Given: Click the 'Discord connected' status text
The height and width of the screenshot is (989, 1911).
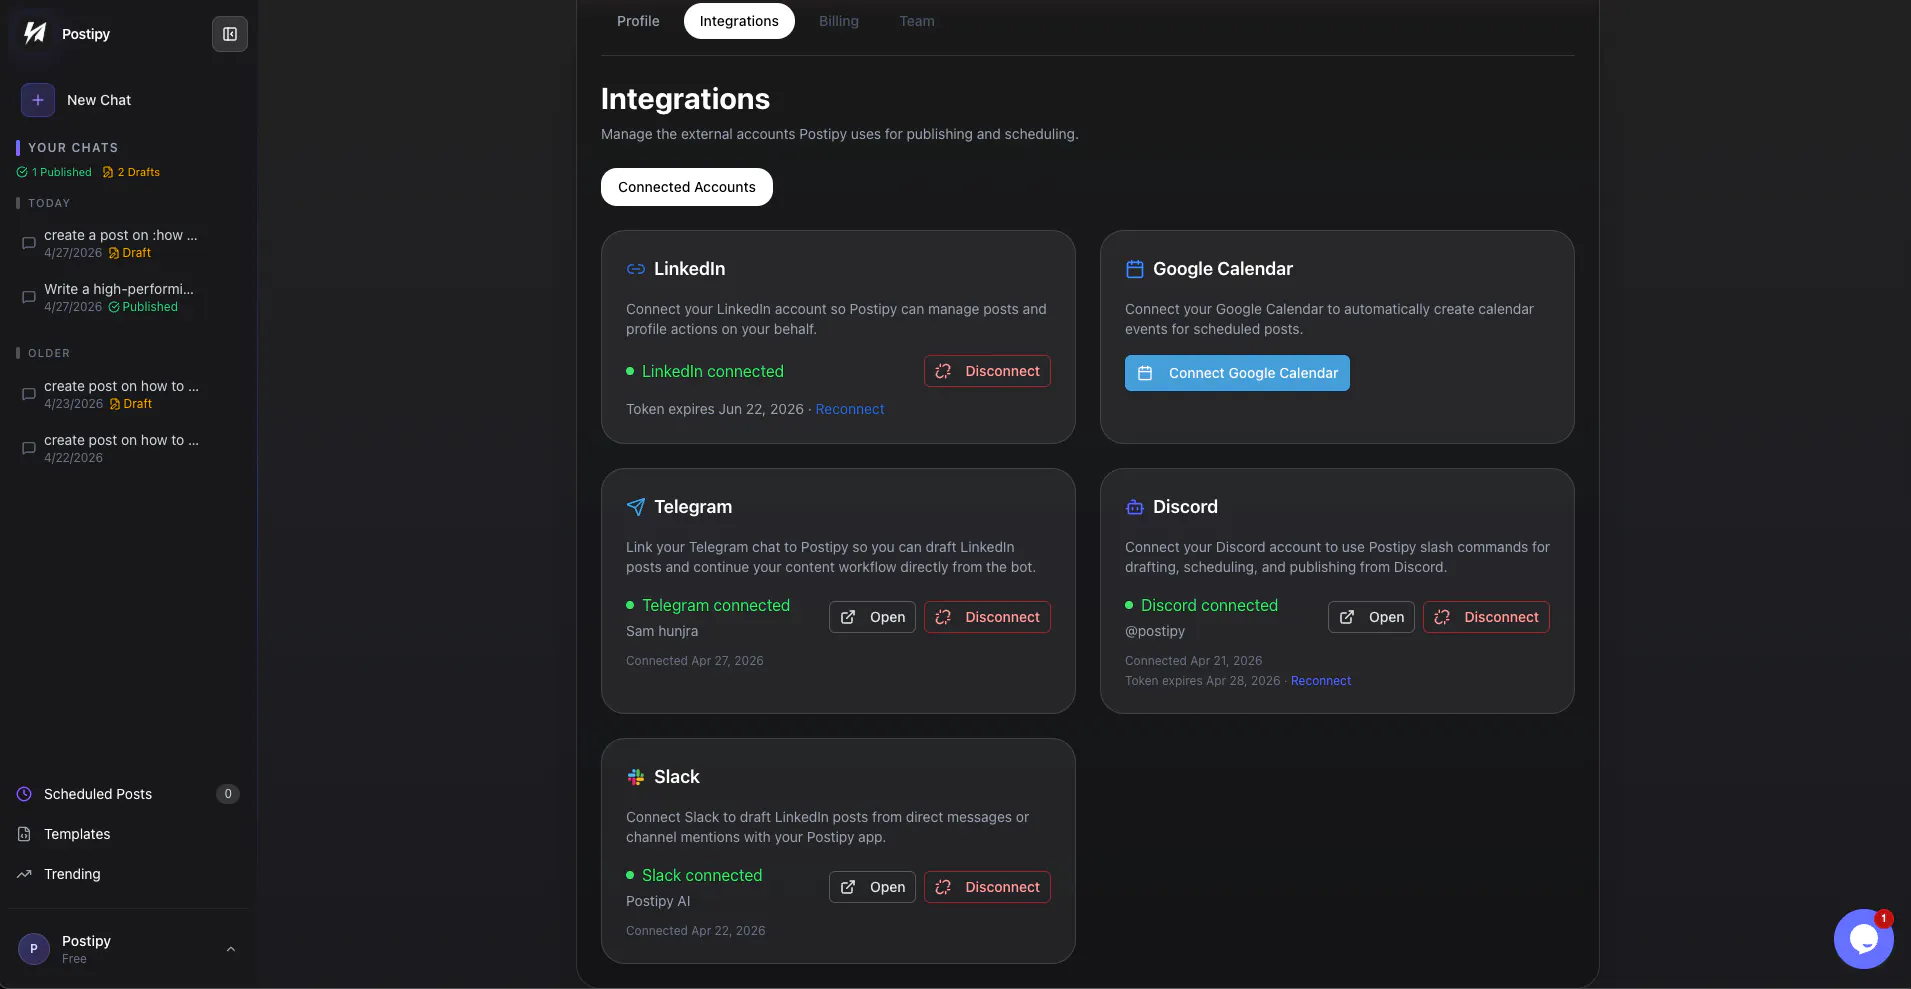Looking at the screenshot, I should point(1209,605).
